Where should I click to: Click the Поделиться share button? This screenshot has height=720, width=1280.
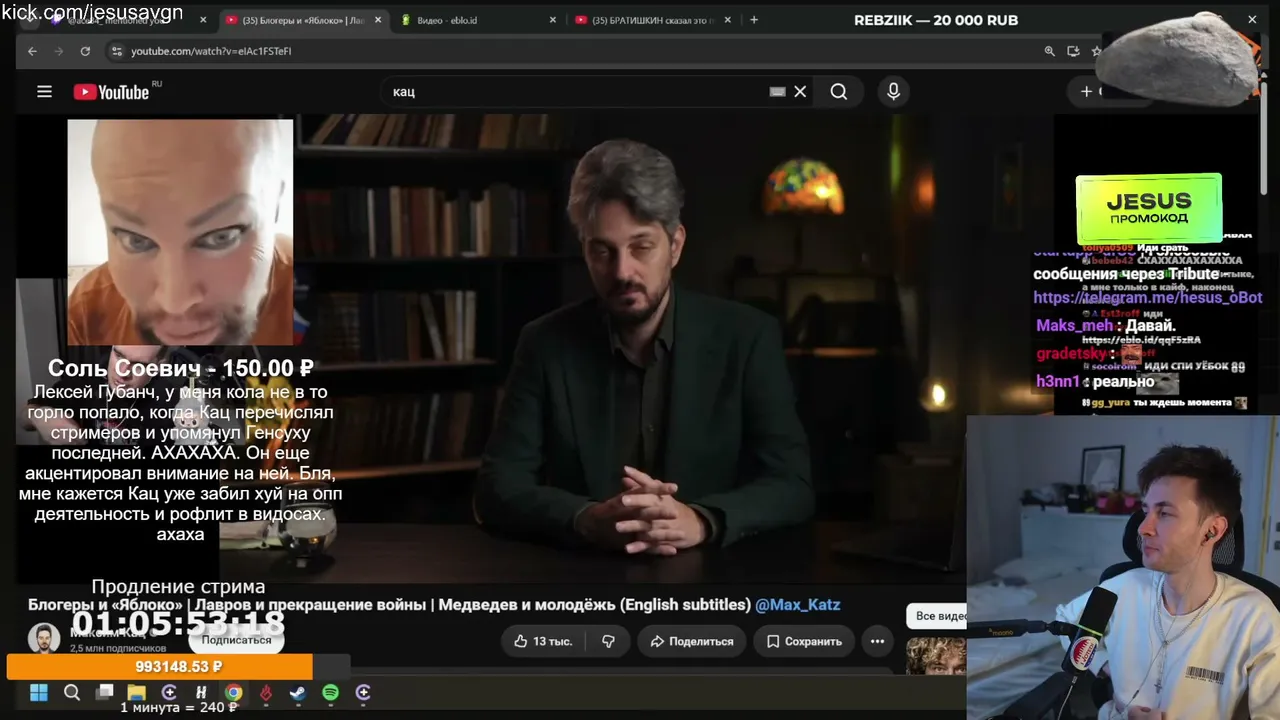[x=692, y=641]
